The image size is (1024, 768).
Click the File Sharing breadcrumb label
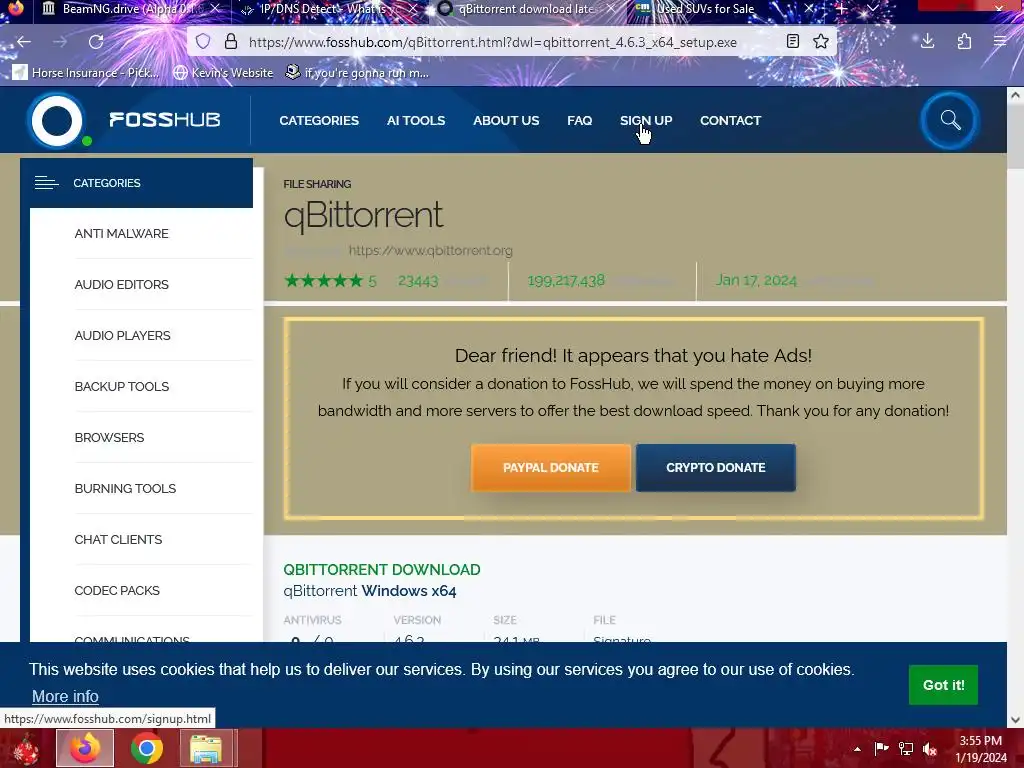(317, 184)
